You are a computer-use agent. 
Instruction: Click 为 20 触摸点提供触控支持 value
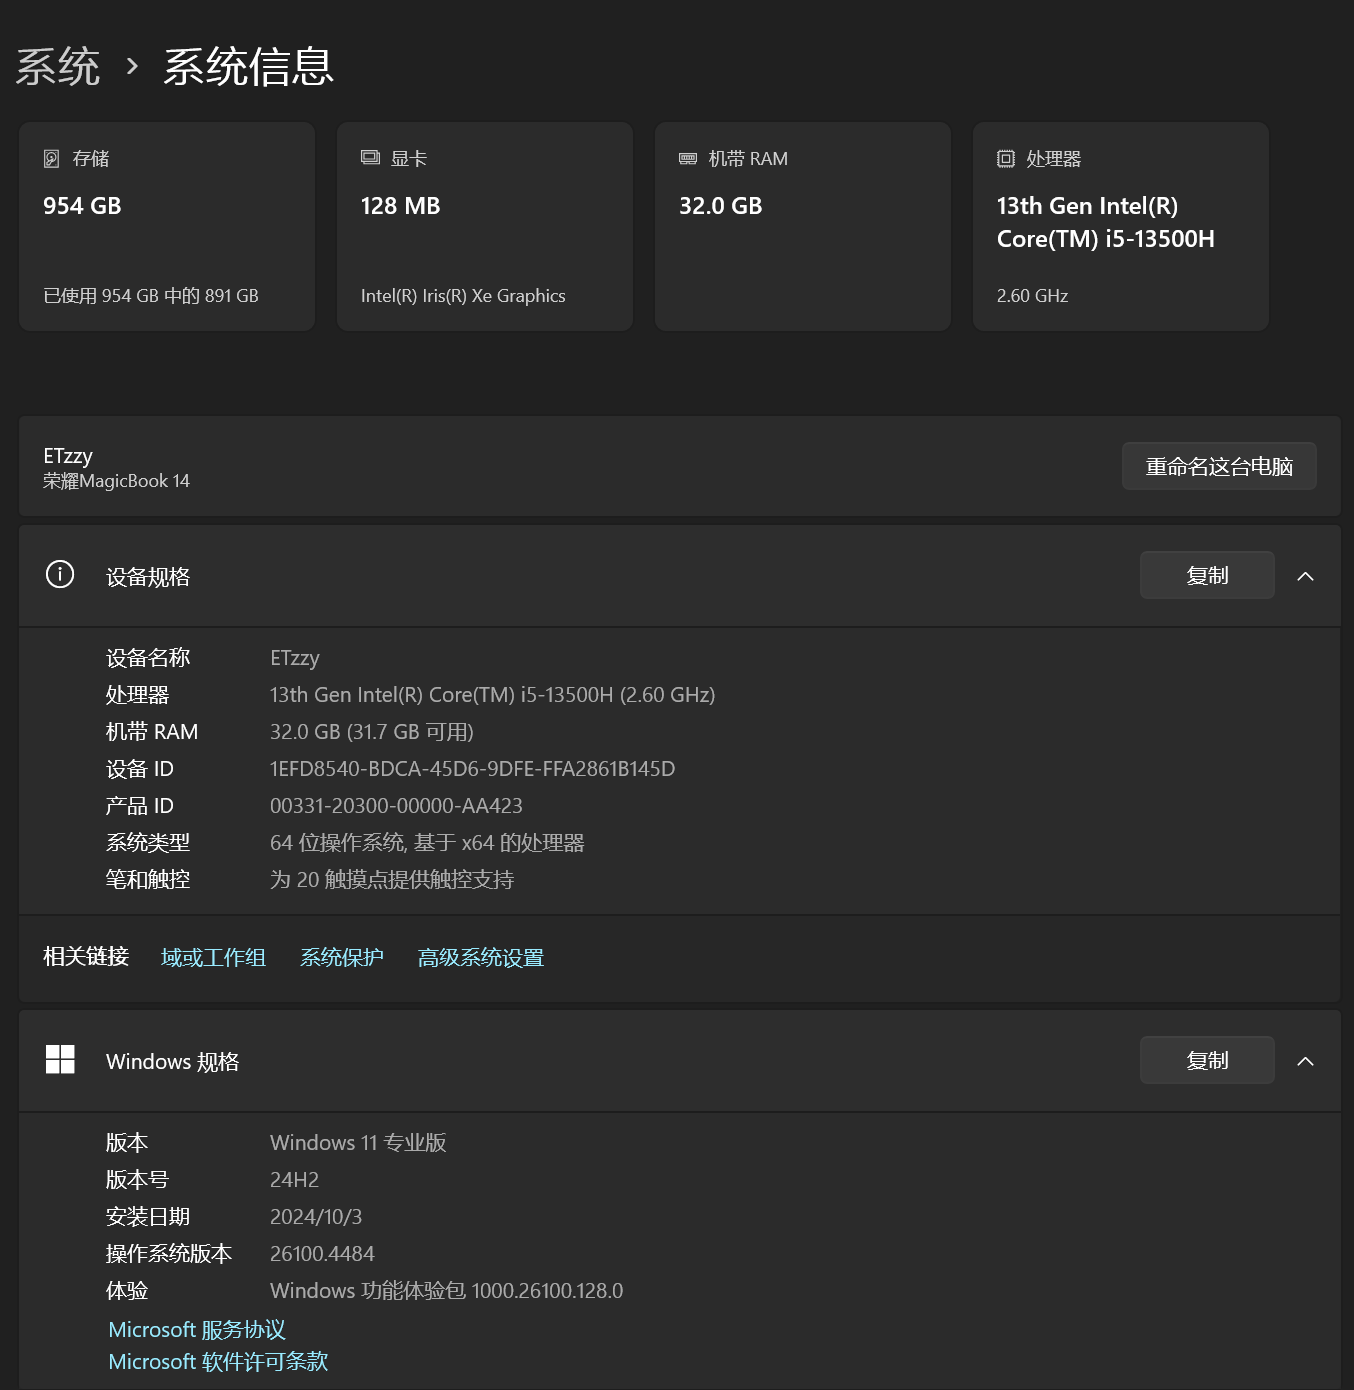(392, 880)
